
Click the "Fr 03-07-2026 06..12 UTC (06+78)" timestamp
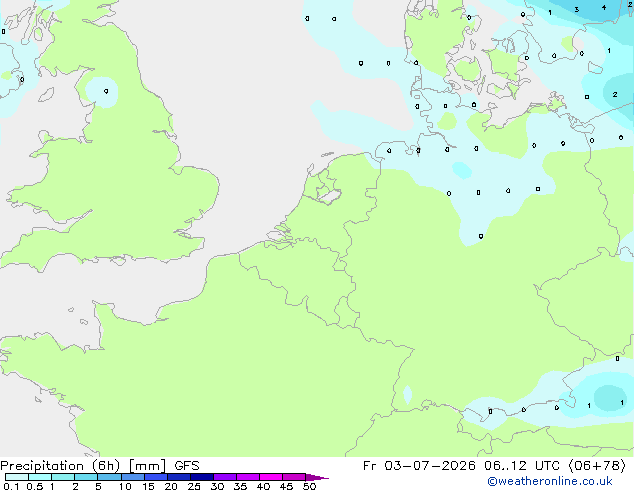(x=494, y=466)
